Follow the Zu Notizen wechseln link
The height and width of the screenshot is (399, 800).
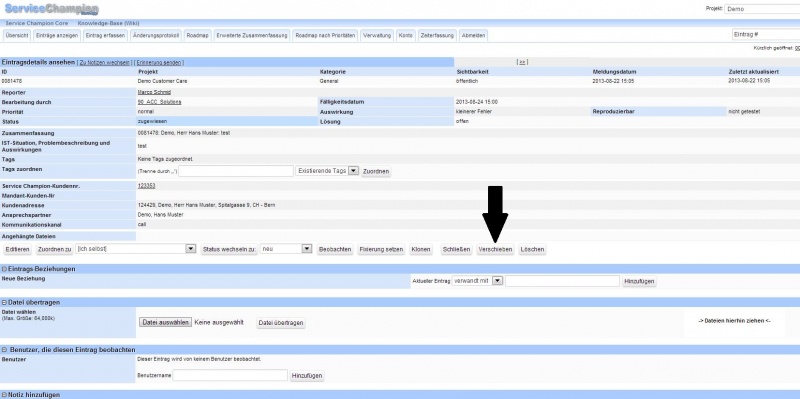pos(105,63)
